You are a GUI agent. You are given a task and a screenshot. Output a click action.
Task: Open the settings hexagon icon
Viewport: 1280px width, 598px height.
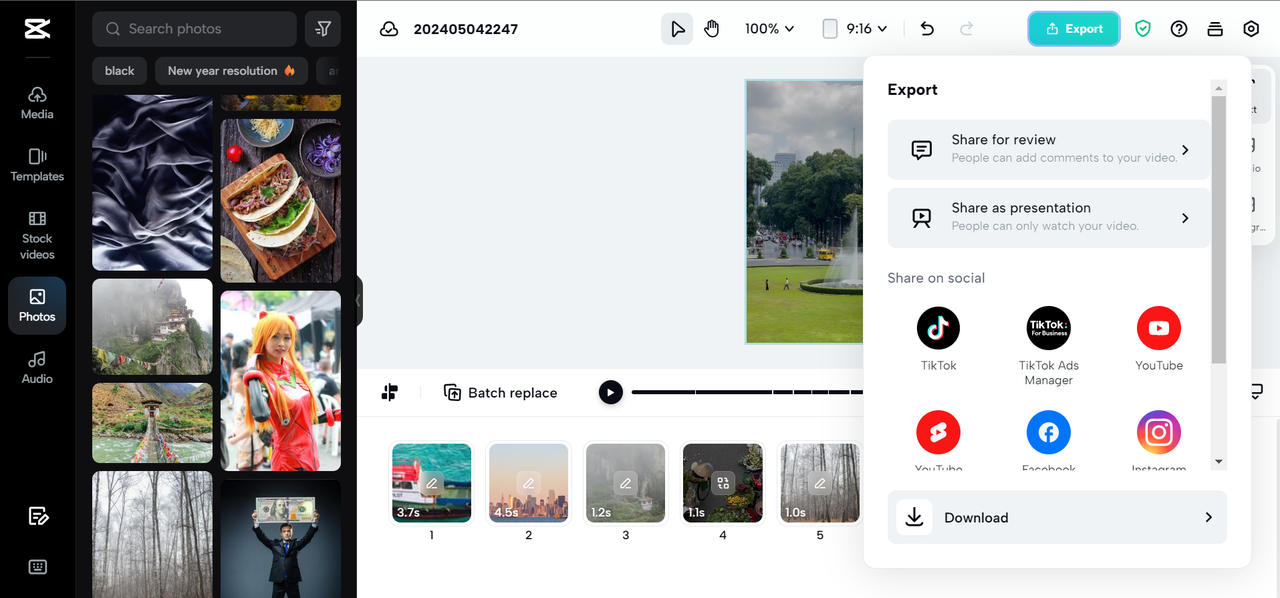click(1251, 29)
